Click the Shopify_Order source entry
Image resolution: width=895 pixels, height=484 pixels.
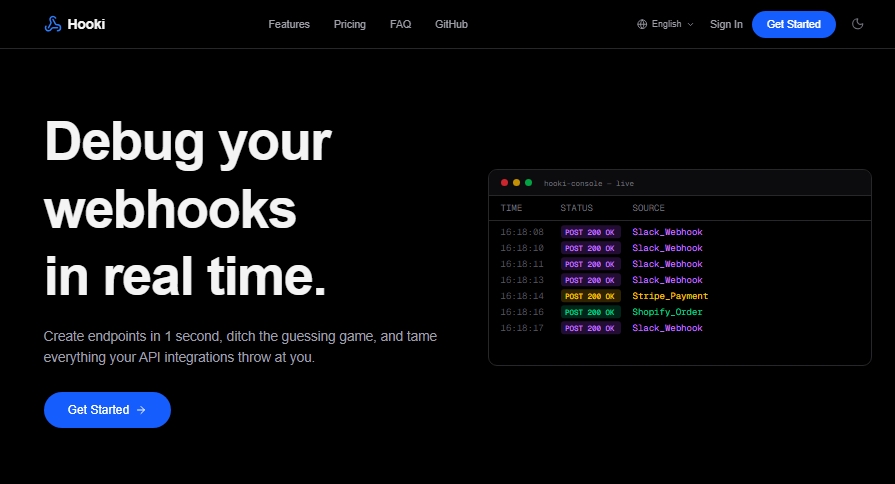pos(667,312)
